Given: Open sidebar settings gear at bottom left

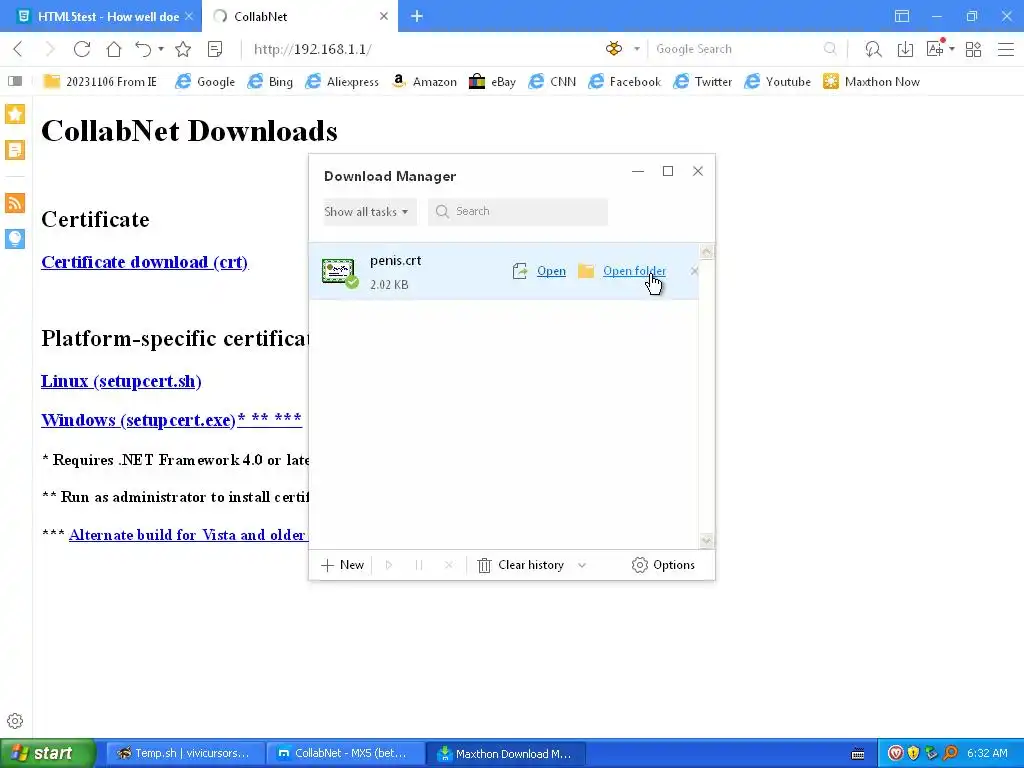Looking at the screenshot, I should (x=15, y=721).
